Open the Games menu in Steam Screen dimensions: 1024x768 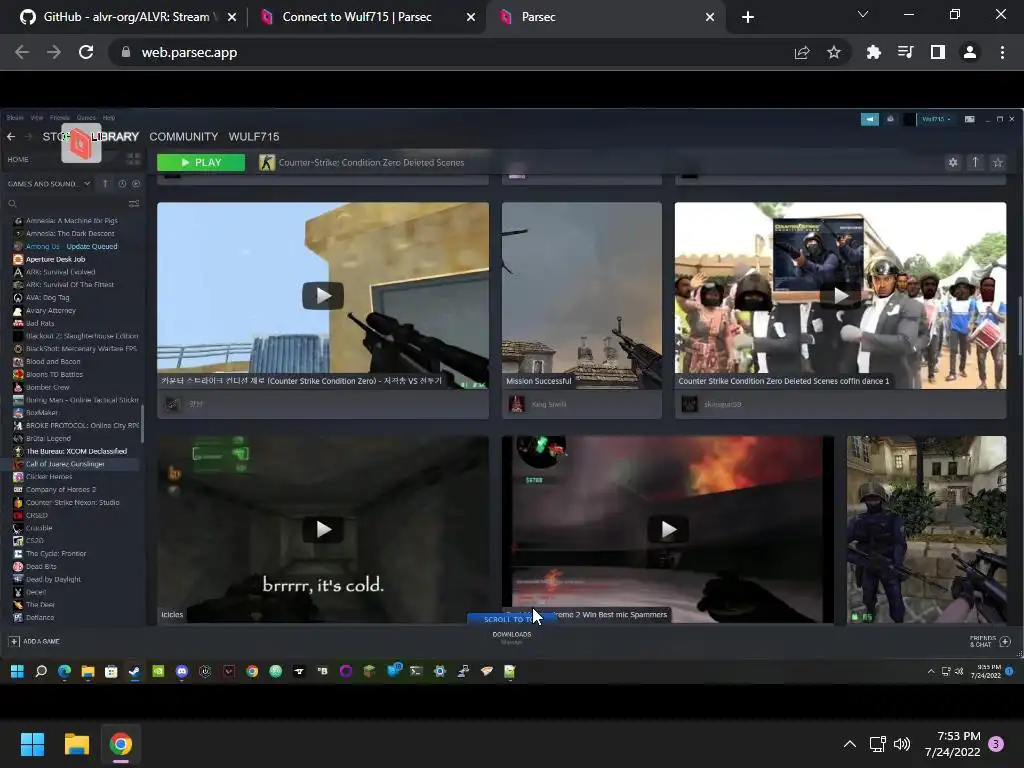tap(86, 118)
